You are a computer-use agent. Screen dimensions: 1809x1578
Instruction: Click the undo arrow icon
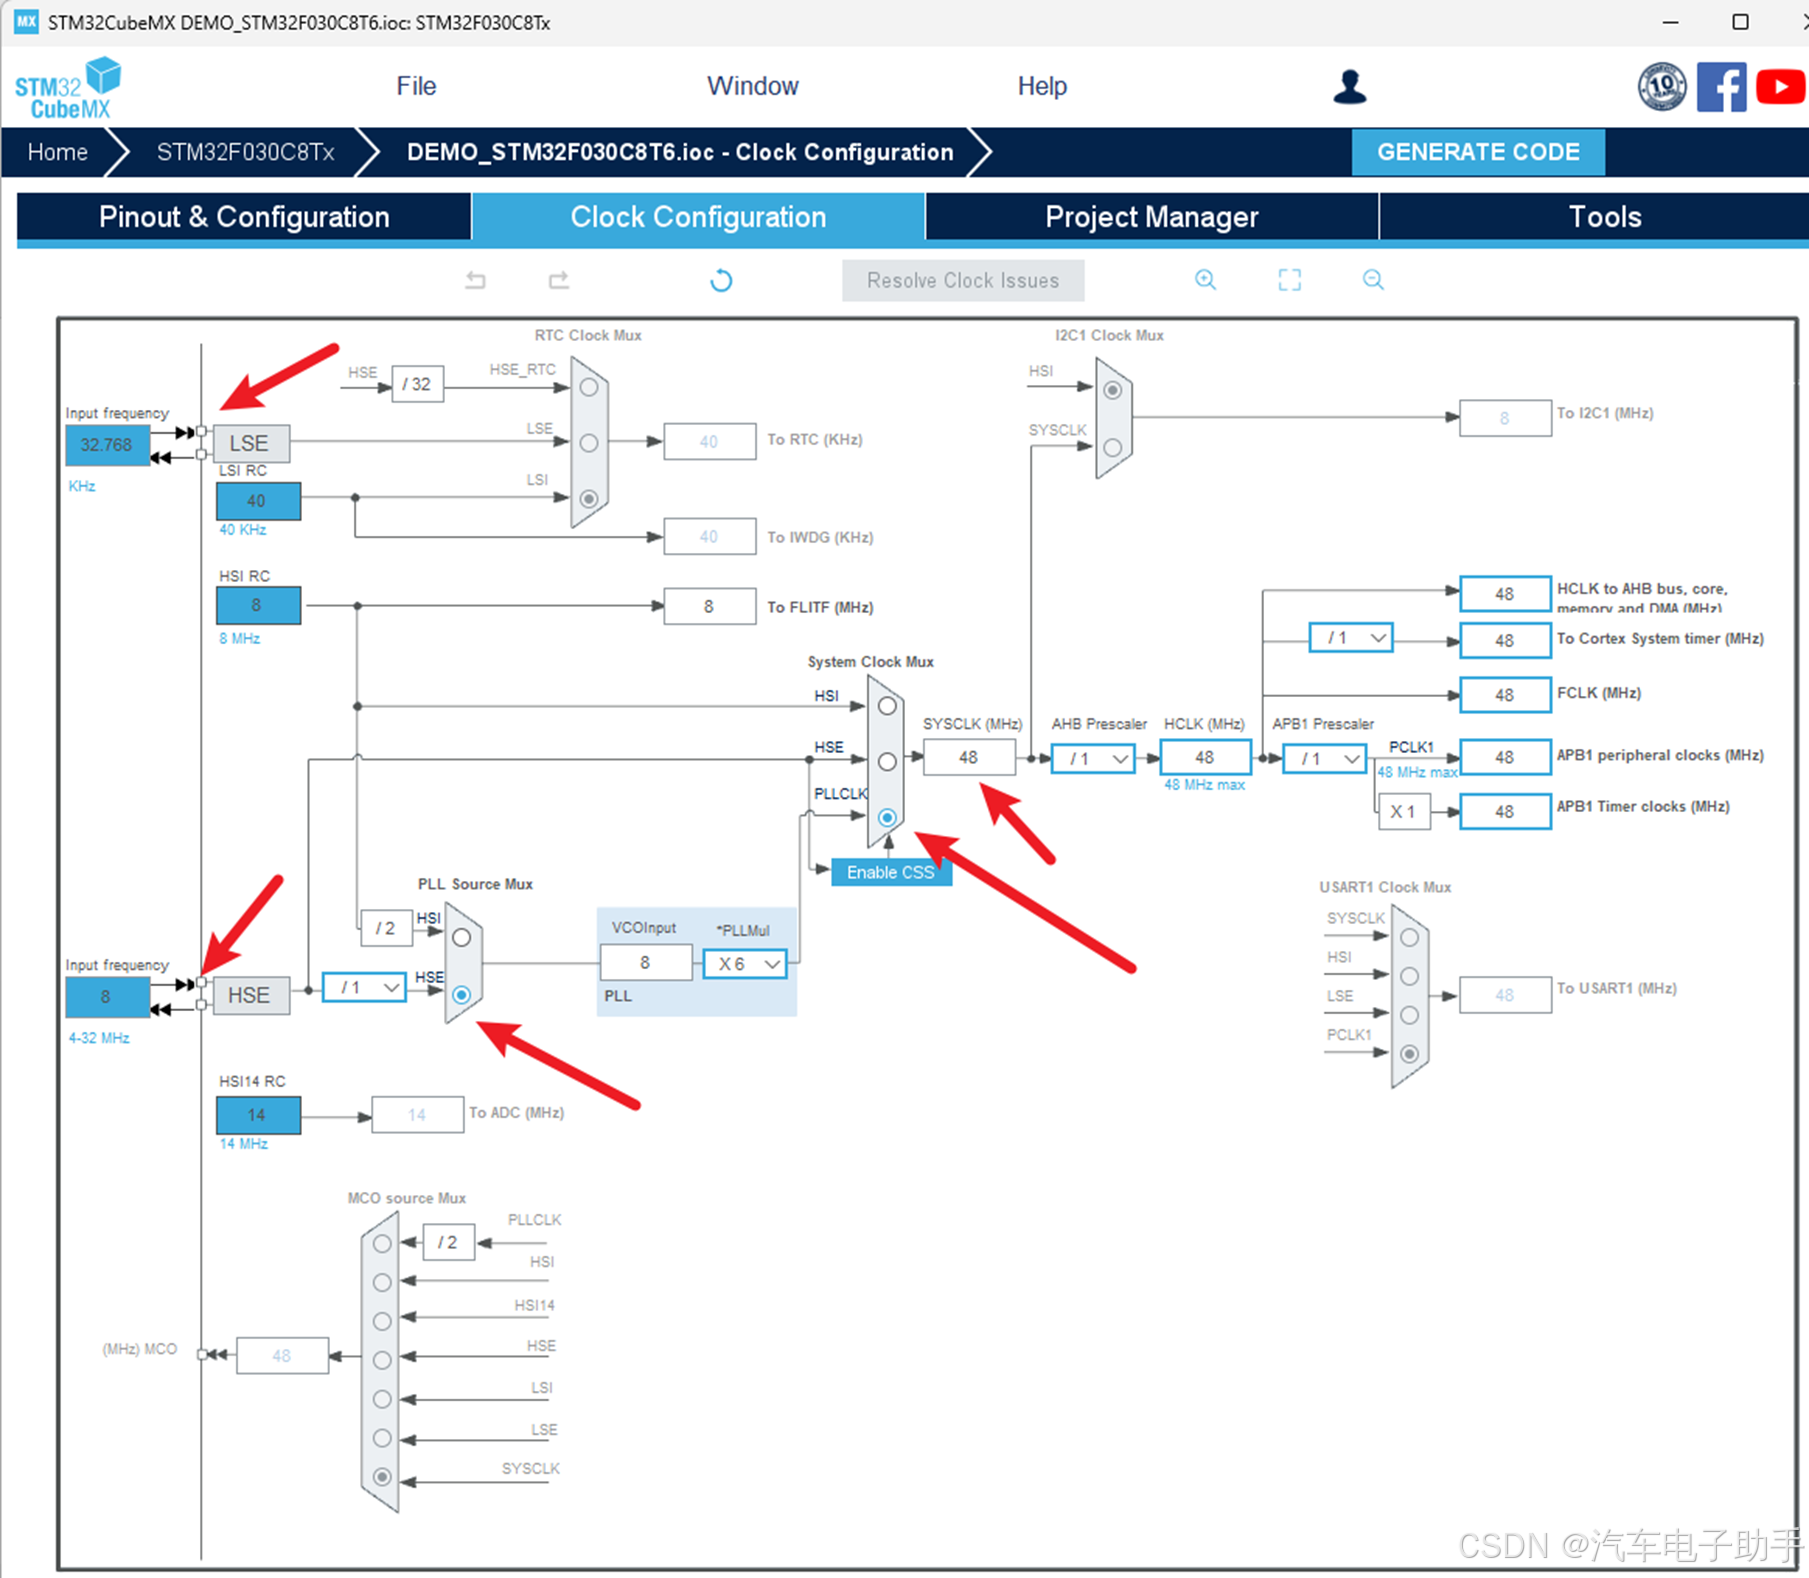coord(476,280)
